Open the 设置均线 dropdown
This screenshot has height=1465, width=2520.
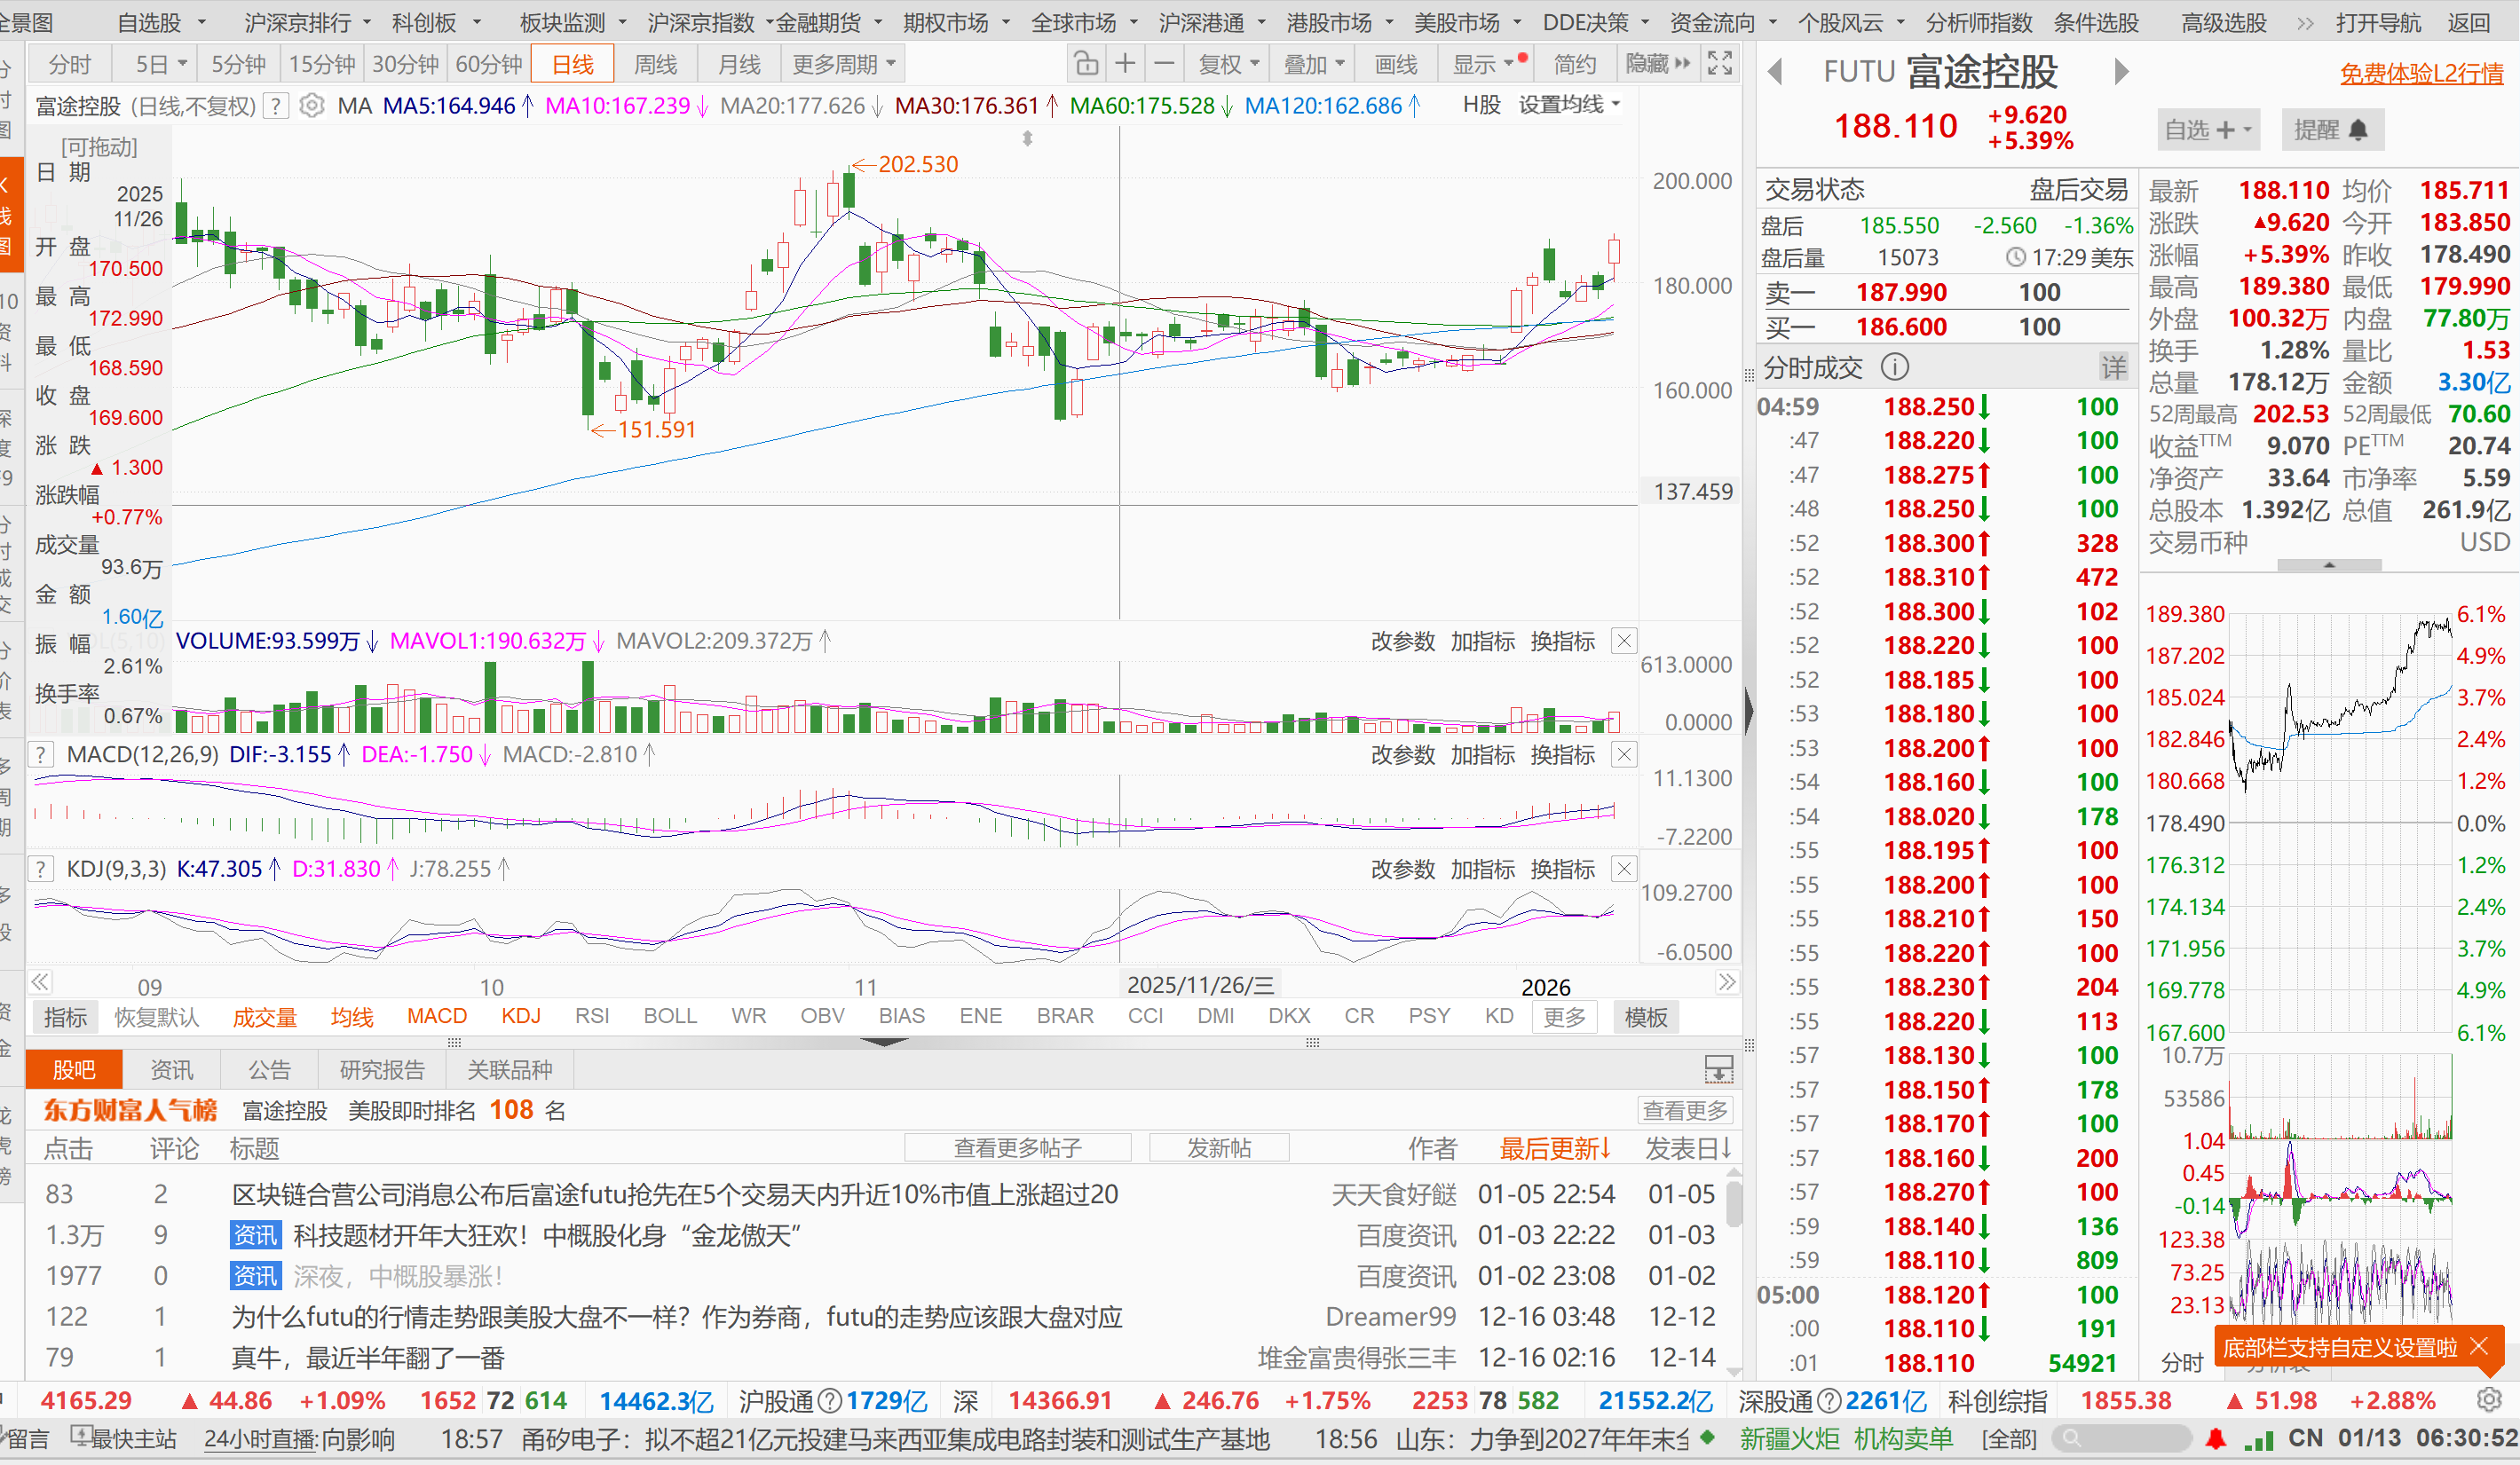1569,105
